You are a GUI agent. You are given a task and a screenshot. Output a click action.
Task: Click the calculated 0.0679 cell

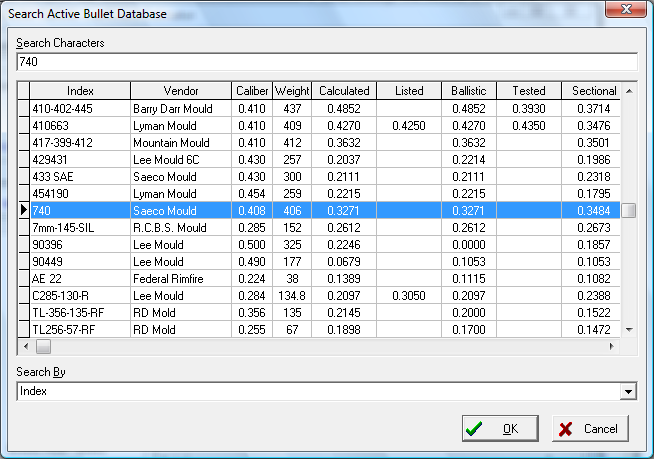[344, 262]
